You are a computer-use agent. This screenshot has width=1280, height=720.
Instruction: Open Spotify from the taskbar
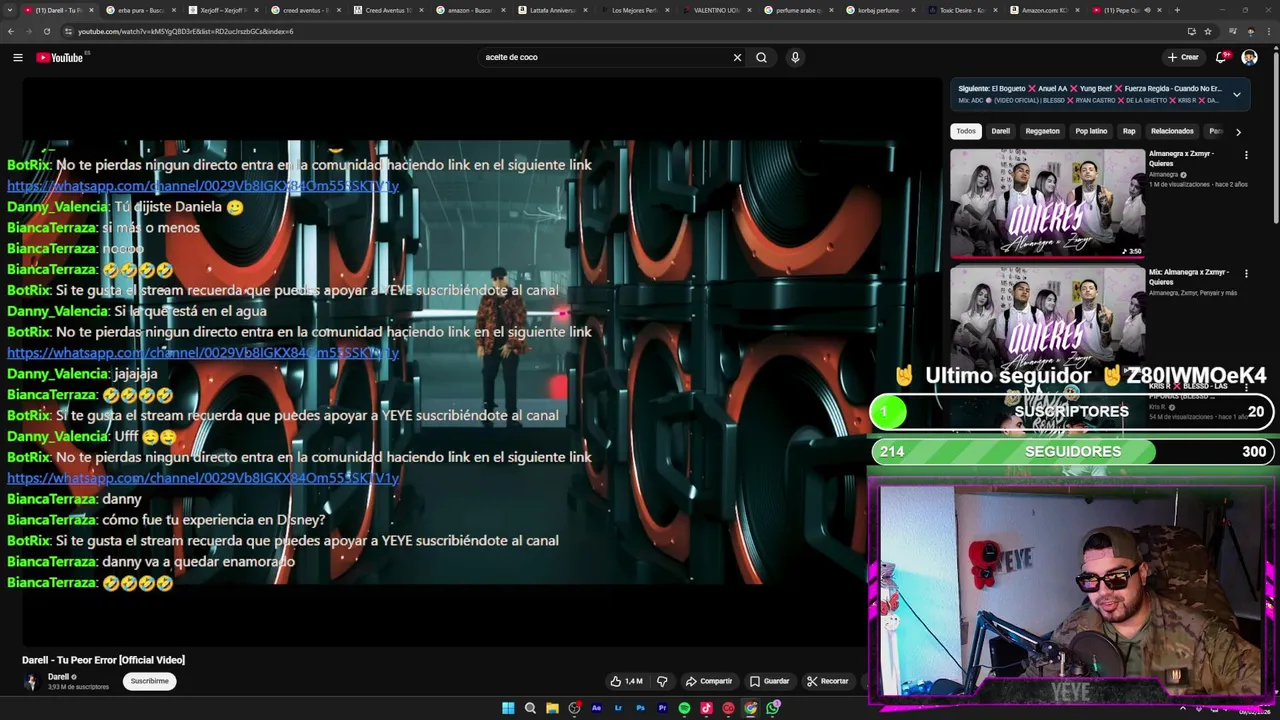point(684,708)
